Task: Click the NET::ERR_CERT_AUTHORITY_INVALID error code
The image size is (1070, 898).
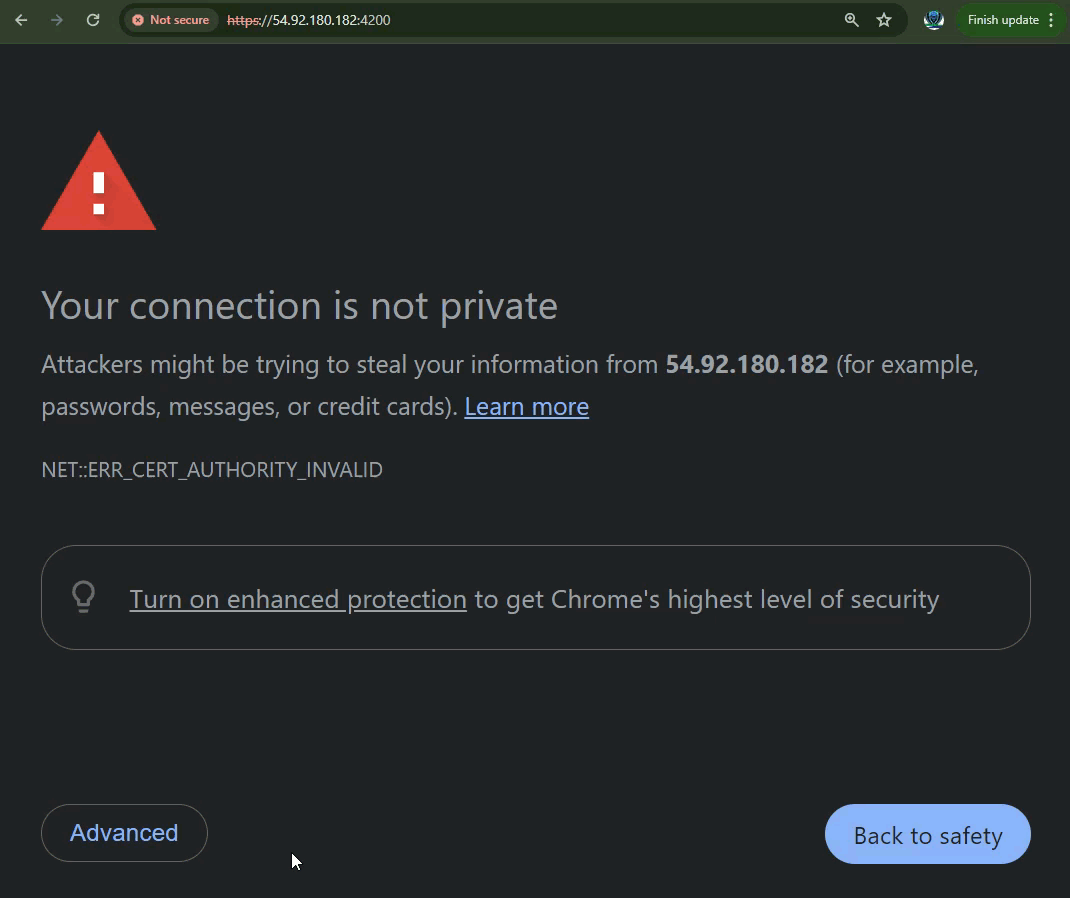Action: (x=212, y=470)
